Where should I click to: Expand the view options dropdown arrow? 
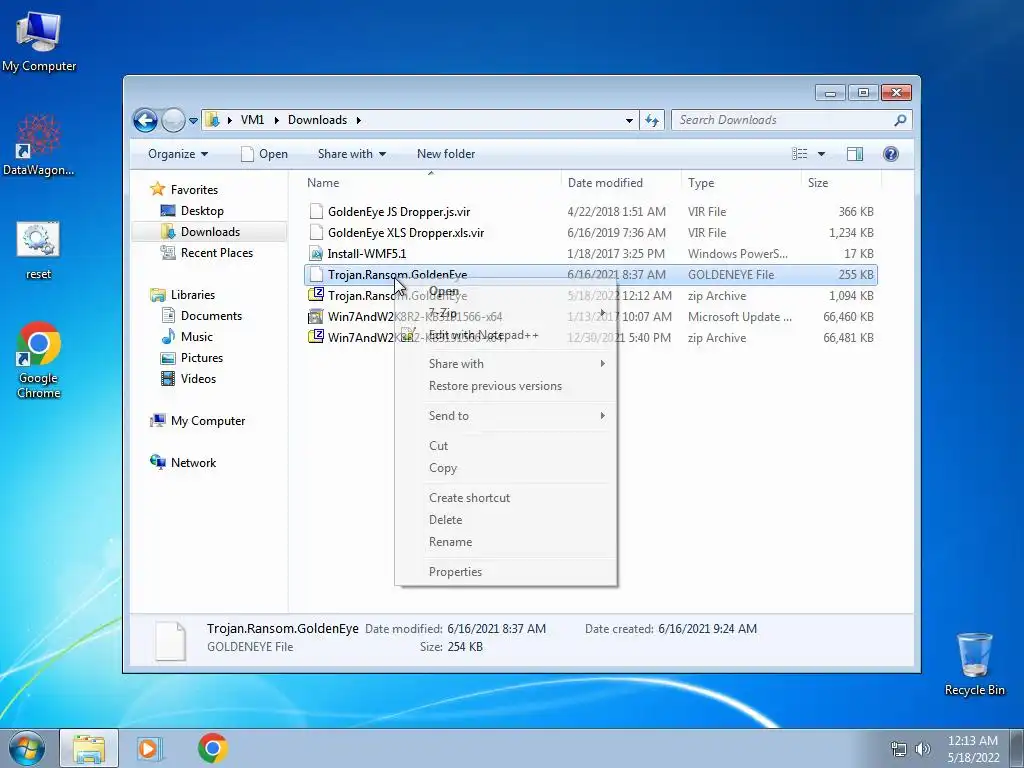pos(821,153)
